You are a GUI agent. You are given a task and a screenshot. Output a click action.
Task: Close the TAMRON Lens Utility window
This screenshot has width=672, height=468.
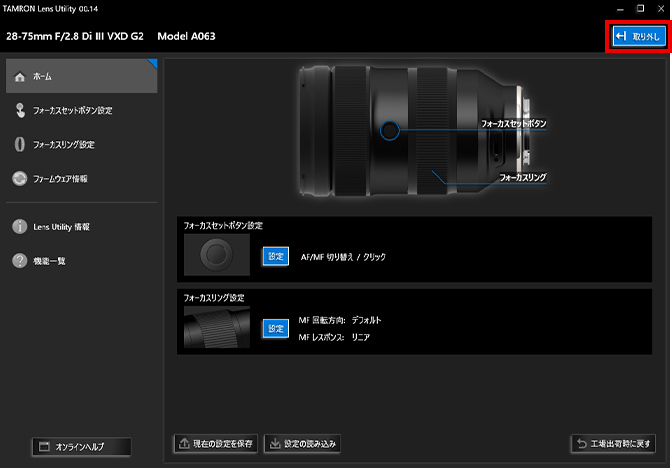tap(661, 9)
